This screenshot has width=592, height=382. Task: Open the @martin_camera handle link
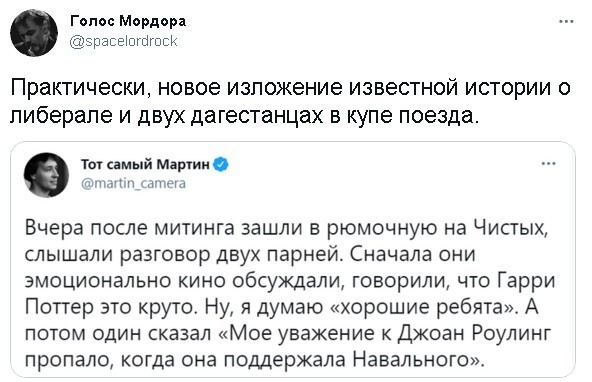point(133,184)
